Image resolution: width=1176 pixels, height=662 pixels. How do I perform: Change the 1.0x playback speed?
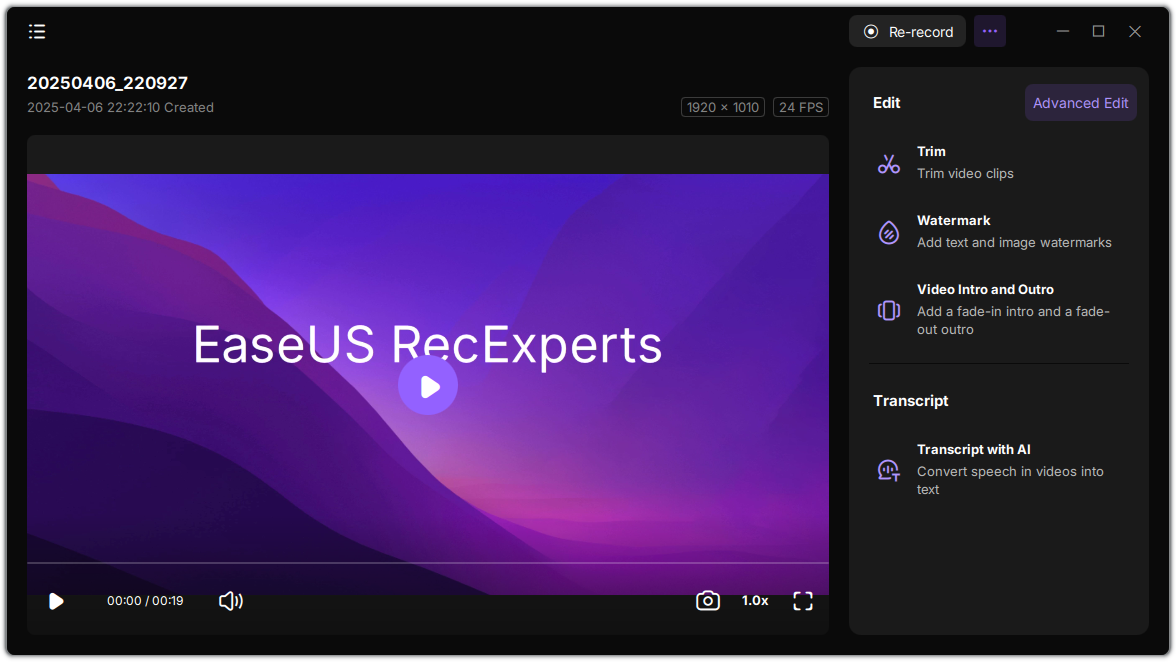tap(754, 601)
